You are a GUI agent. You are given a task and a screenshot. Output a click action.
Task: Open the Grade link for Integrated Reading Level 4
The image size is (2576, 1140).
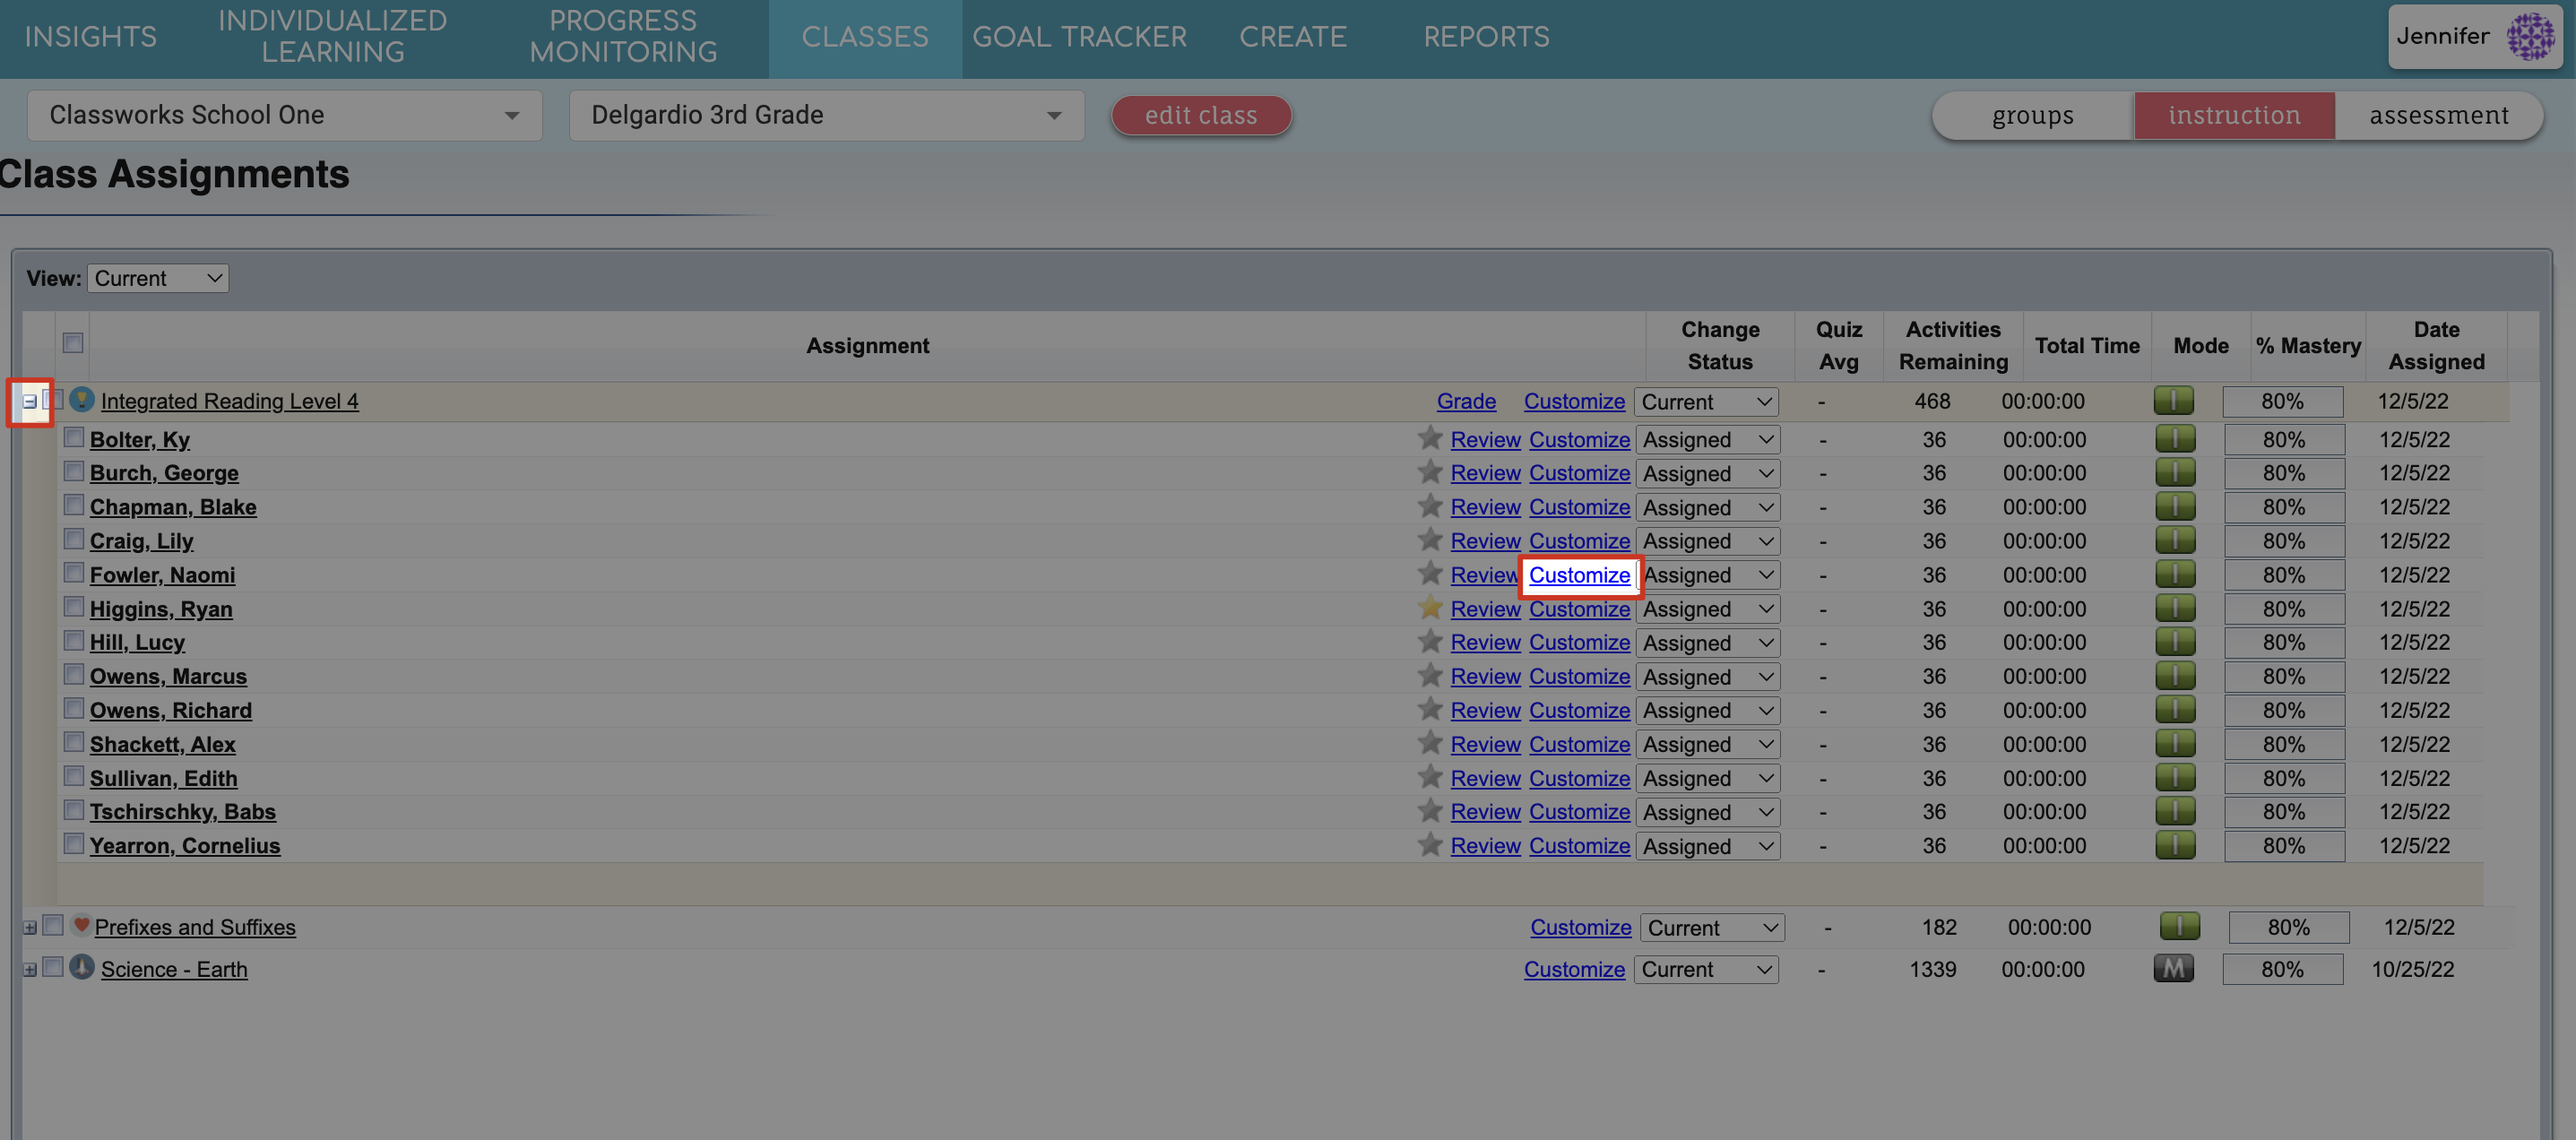click(x=1466, y=401)
